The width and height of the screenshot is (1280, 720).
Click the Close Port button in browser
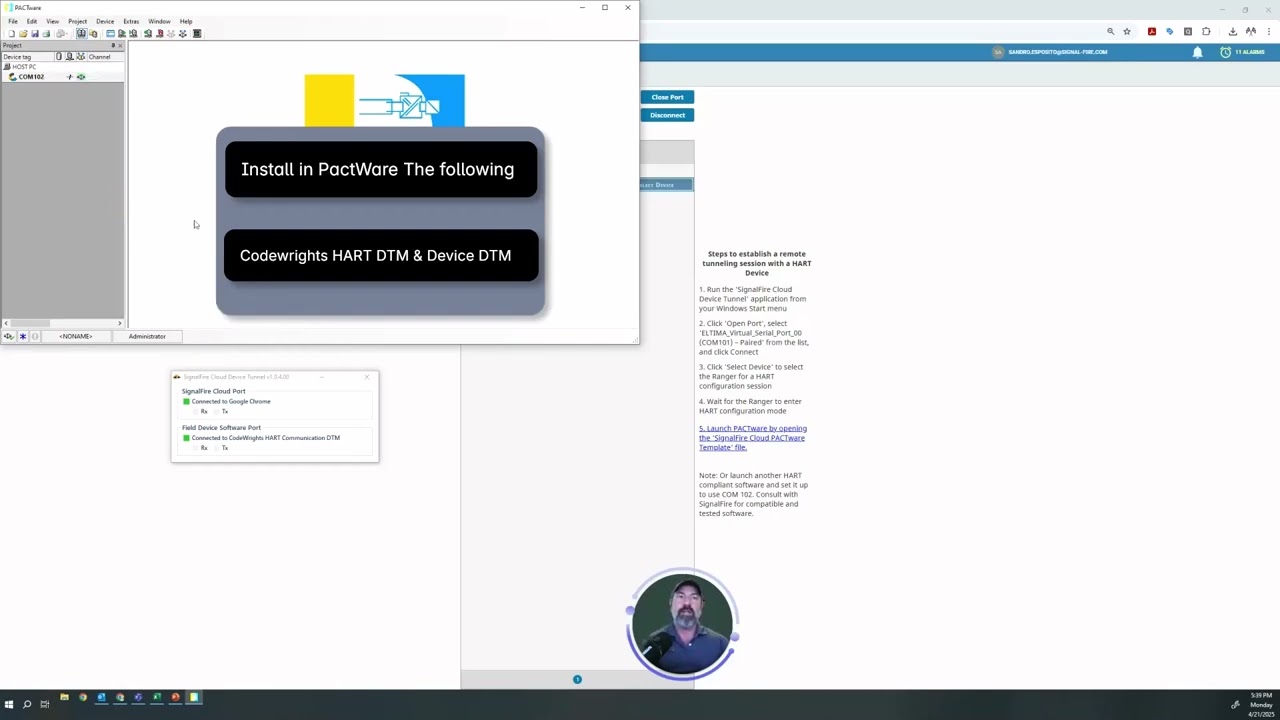click(x=667, y=97)
